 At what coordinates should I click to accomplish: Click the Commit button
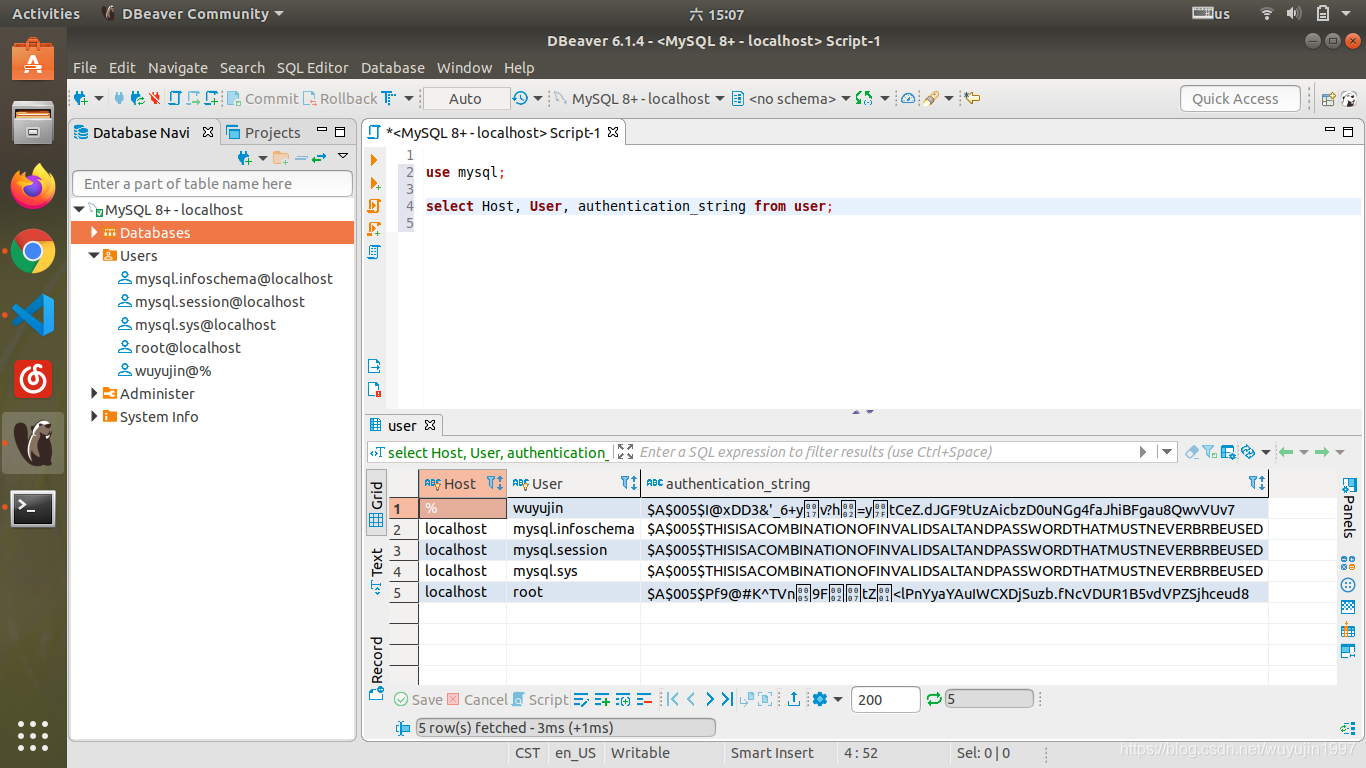pos(262,99)
